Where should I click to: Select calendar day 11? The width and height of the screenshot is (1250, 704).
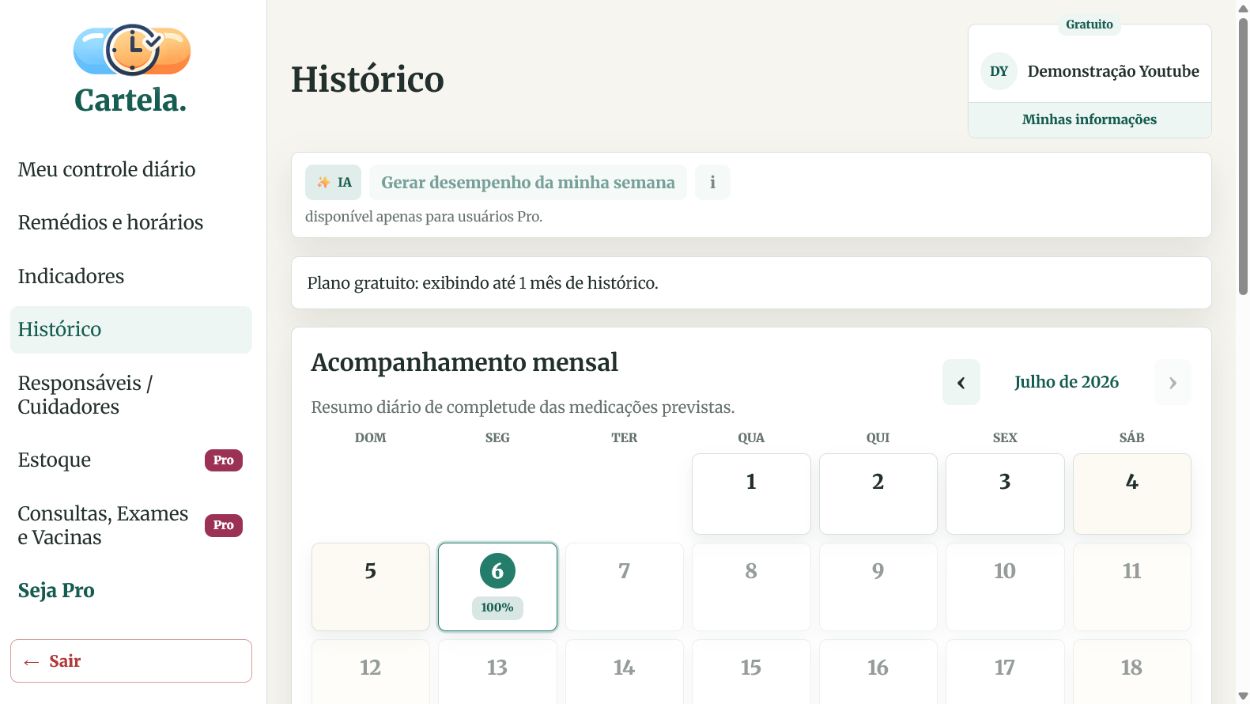pyautogui.click(x=1132, y=587)
